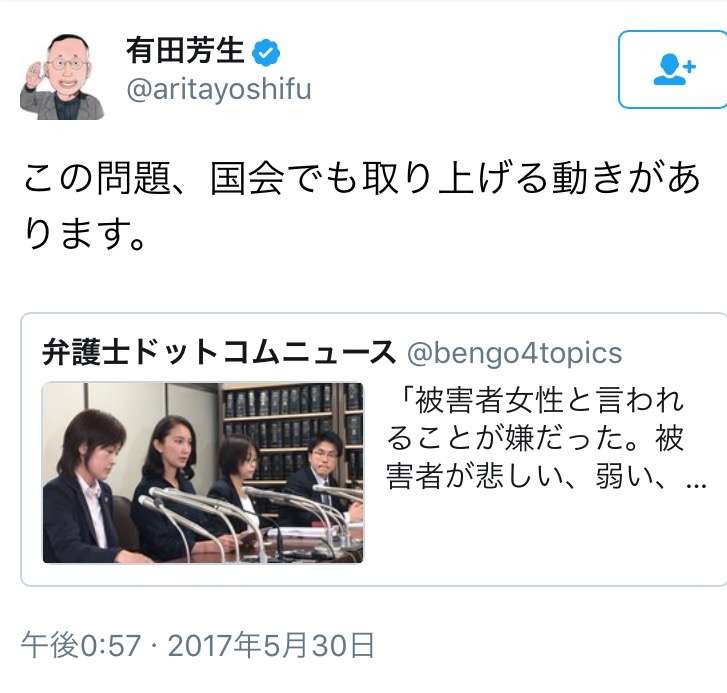Screen dimensions: 727x693
Task: Click the blue verified checkmark badge
Action: (x=266, y=53)
